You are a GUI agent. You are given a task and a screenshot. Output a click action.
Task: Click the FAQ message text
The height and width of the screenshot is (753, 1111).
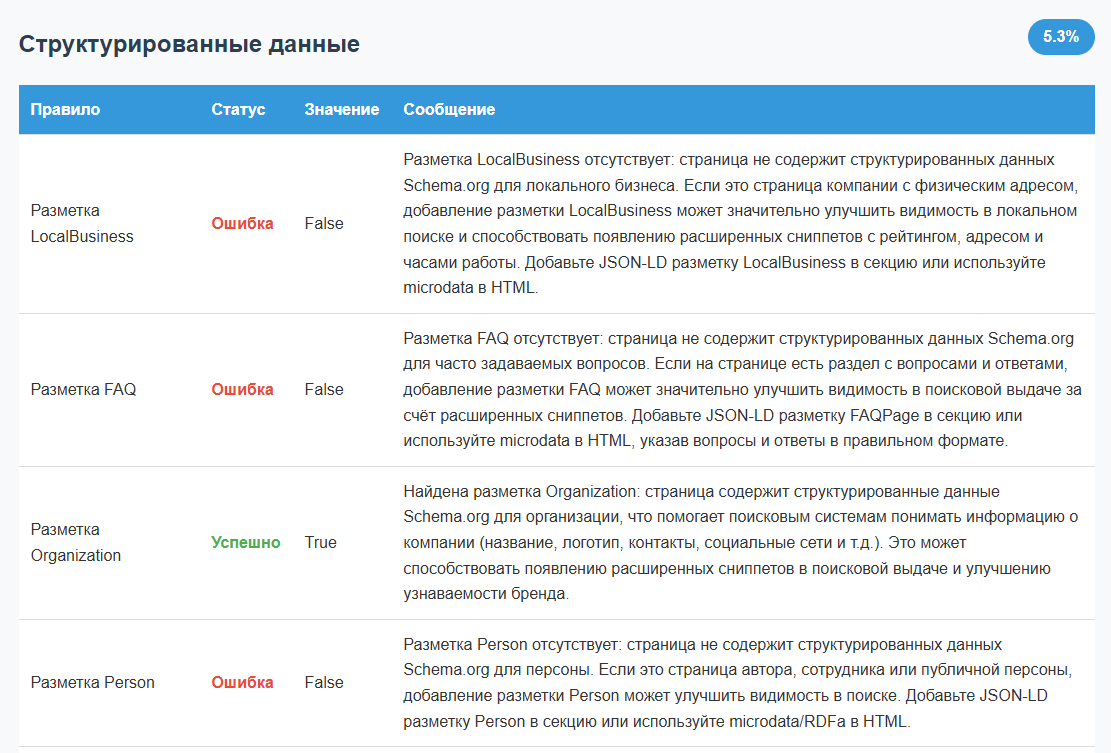click(743, 390)
